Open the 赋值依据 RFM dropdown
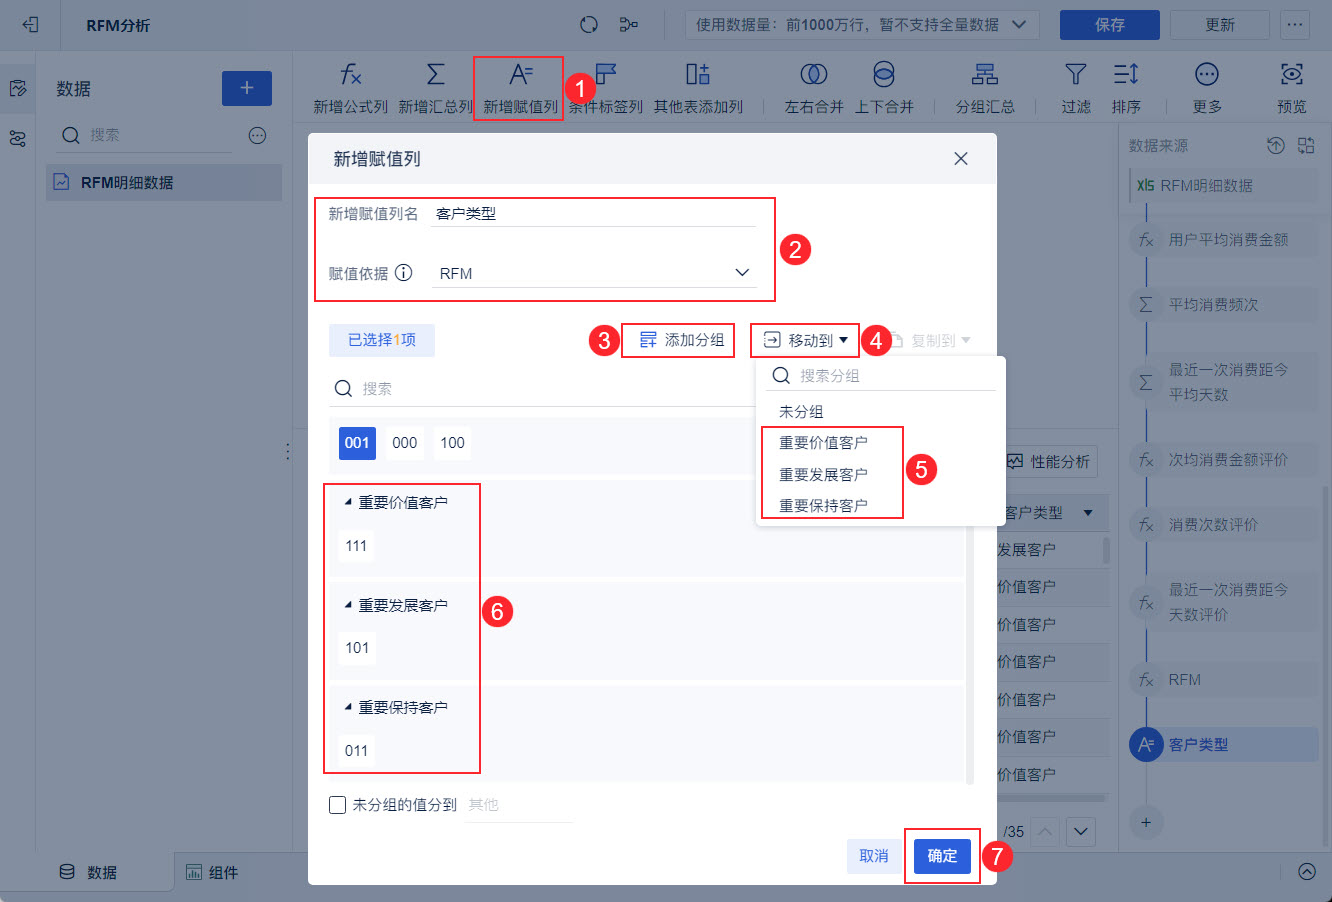The width and height of the screenshot is (1332, 902). click(x=594, y=273)
